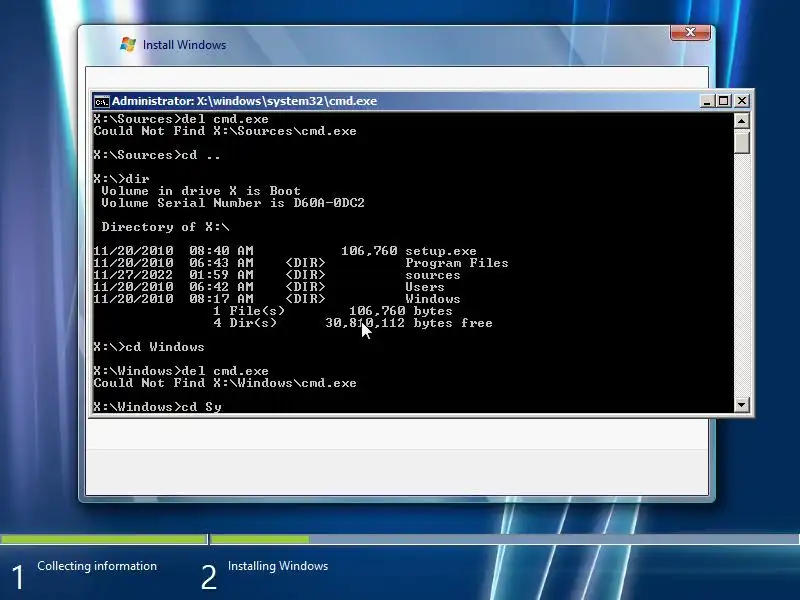Click the Installing Windows progress bar
Screen dimensions: 800x600
[x=505, y=539]
